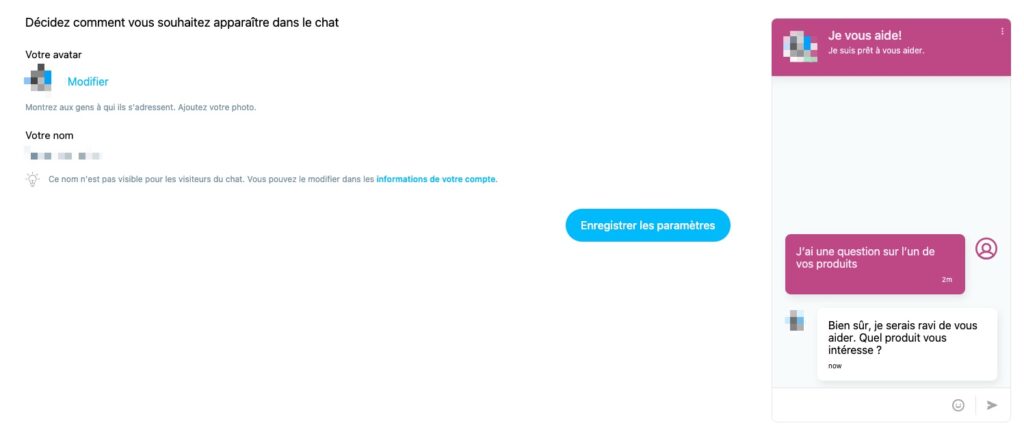The width and height of the screenshot is (1024, 432).
Task: Click the visitor profile circle icon
Action: pos(986,249)
